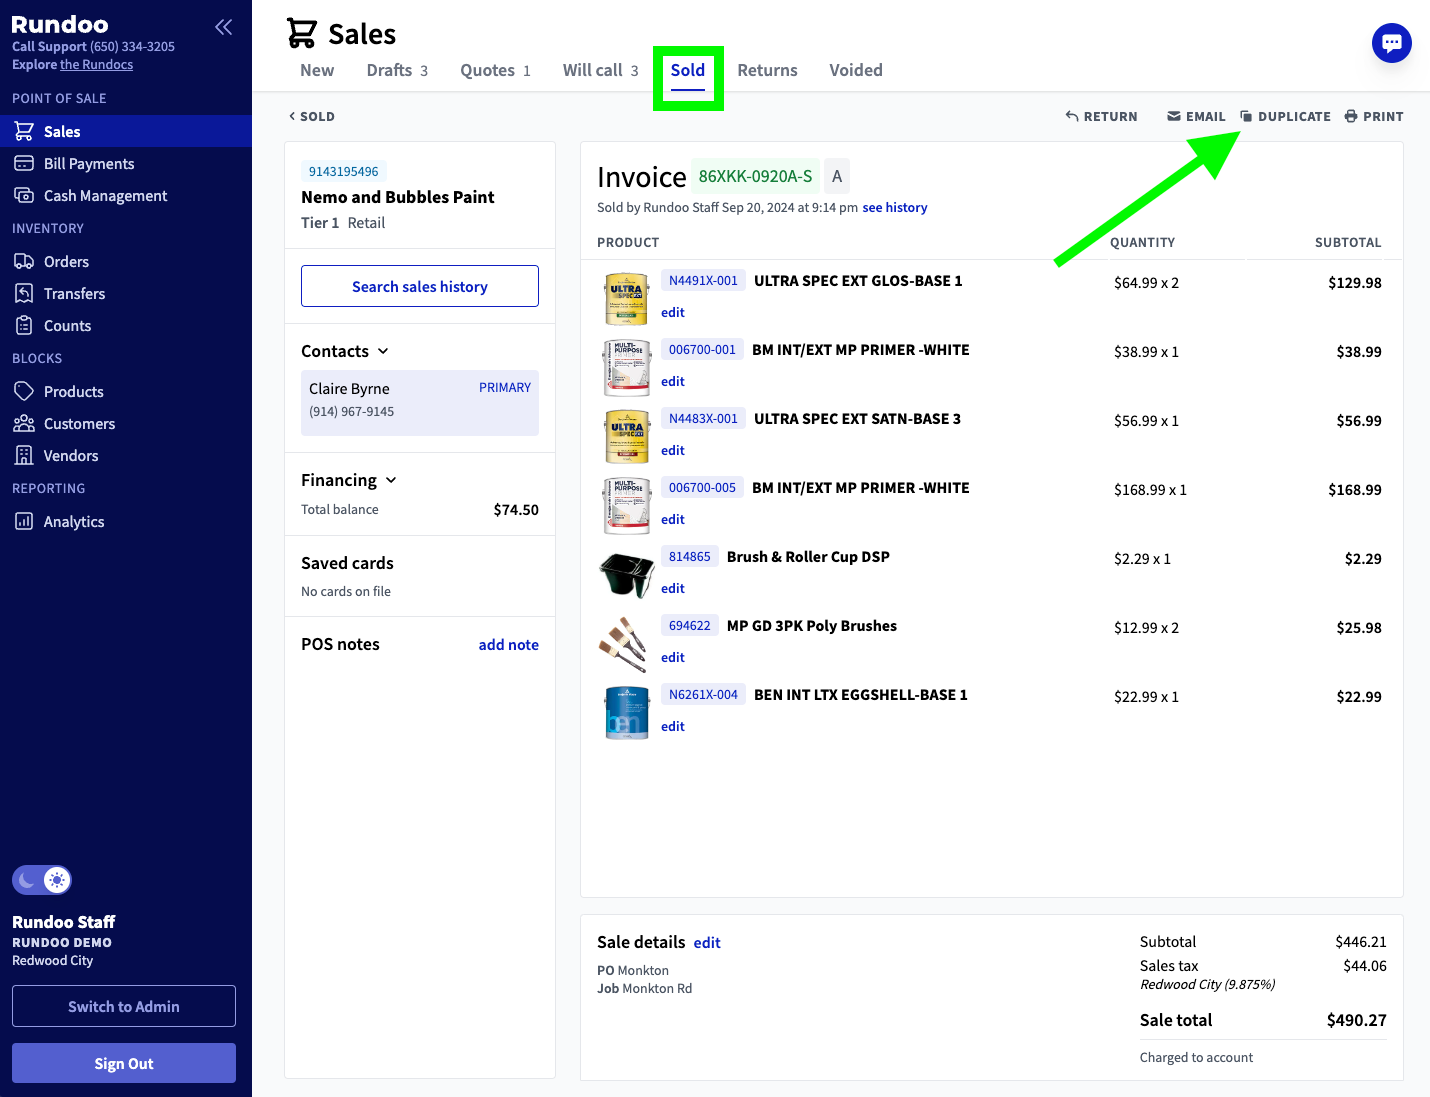This screenshot has width=1430, height=1097.
Task: Click the Sign Out button
Action: pos(124,1063)
